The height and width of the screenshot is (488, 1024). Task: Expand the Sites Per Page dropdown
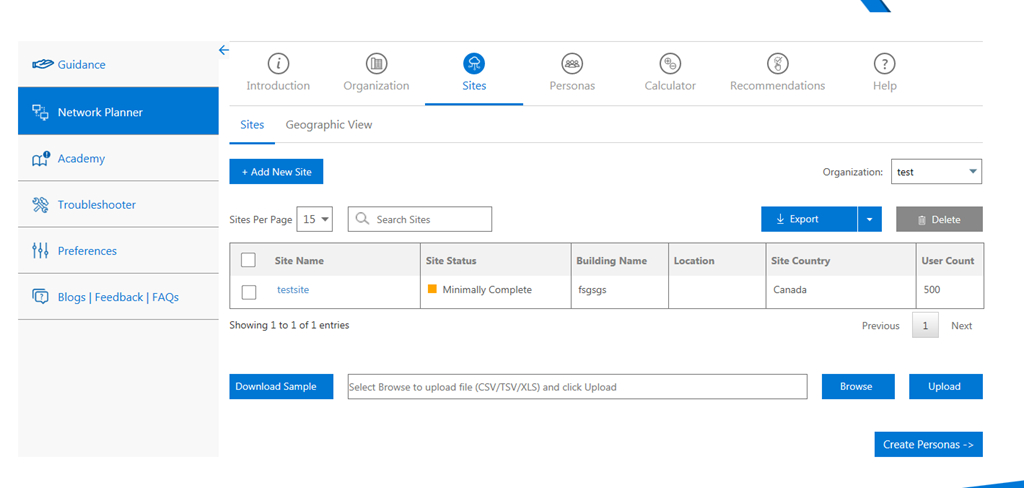pos(316,219)
